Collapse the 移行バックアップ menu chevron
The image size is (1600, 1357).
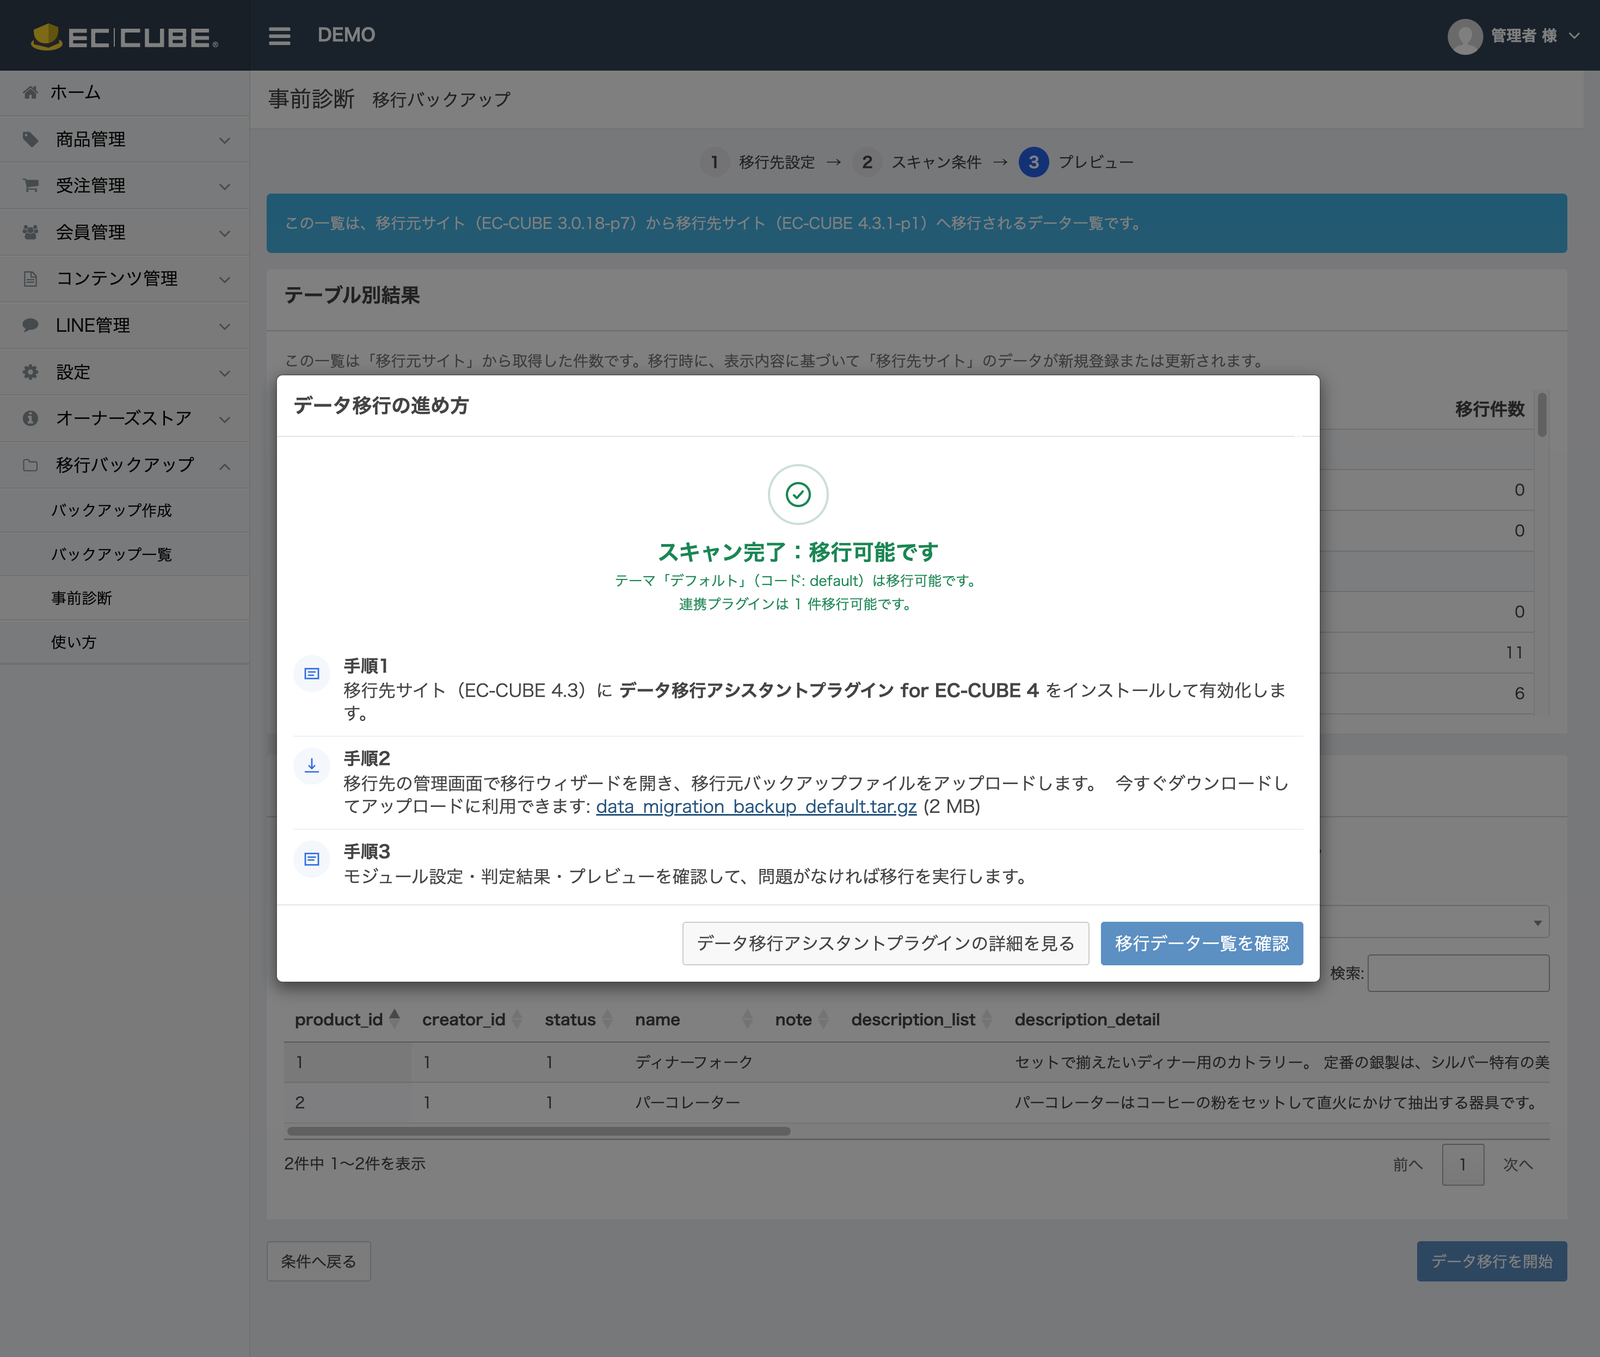point(225,466)
